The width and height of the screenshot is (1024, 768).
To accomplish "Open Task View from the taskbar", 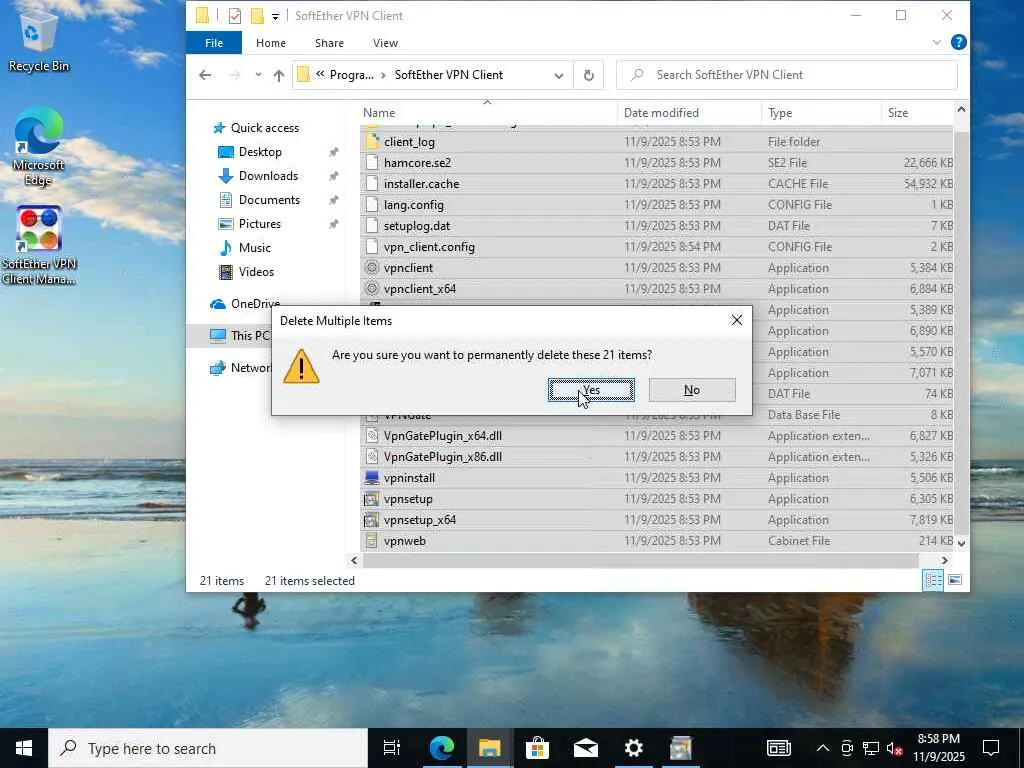I will point(392,748).
